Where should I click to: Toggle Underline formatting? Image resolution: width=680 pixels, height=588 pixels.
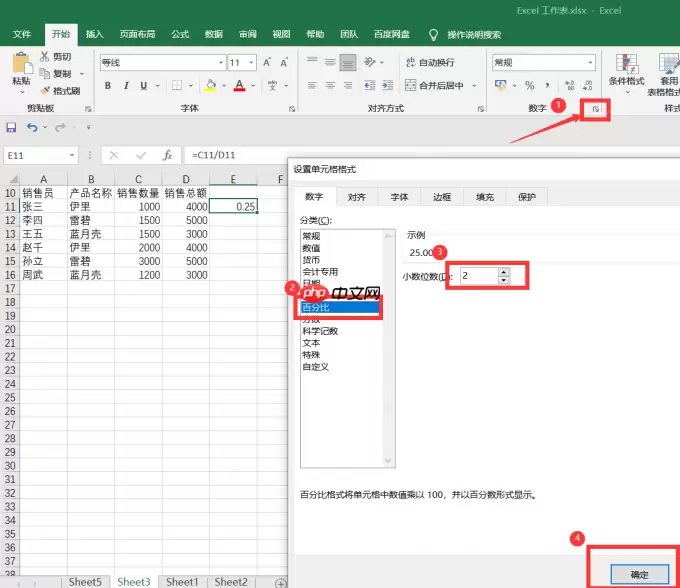(144, 85)
